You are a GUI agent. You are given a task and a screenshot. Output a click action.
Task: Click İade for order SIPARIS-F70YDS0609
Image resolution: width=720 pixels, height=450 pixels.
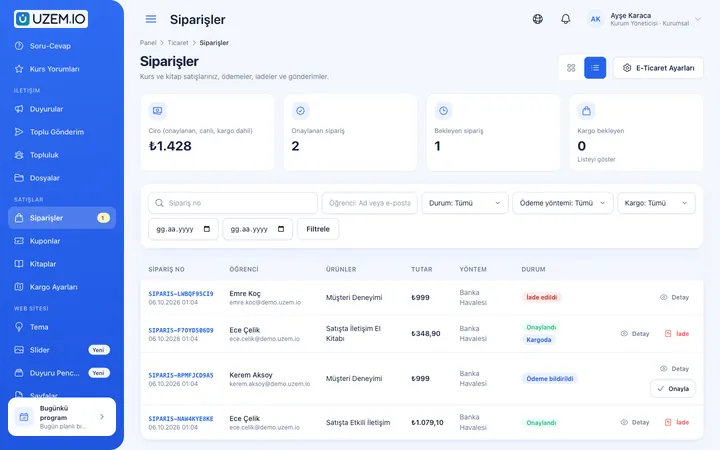(677, 333)
